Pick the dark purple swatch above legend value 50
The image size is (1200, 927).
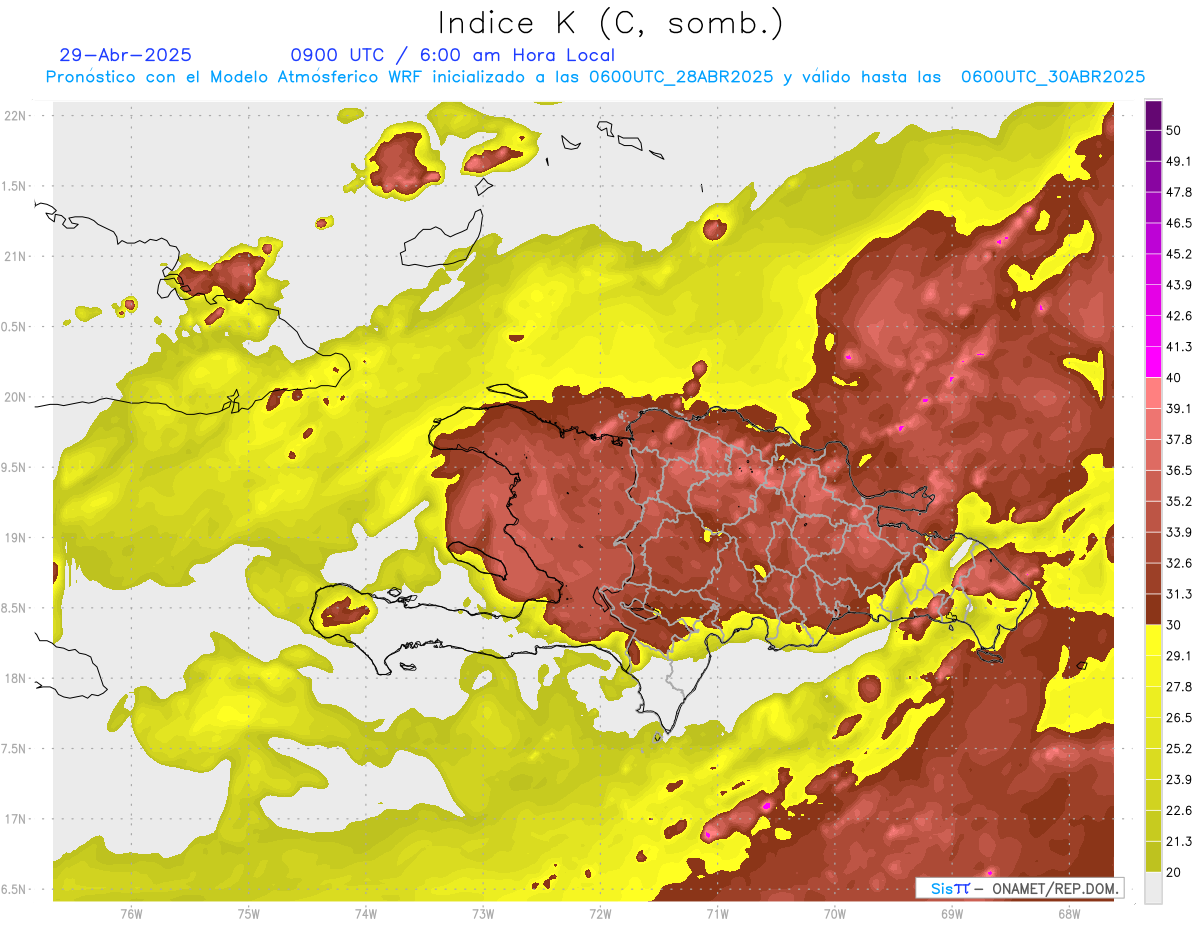click(1153, 116)
